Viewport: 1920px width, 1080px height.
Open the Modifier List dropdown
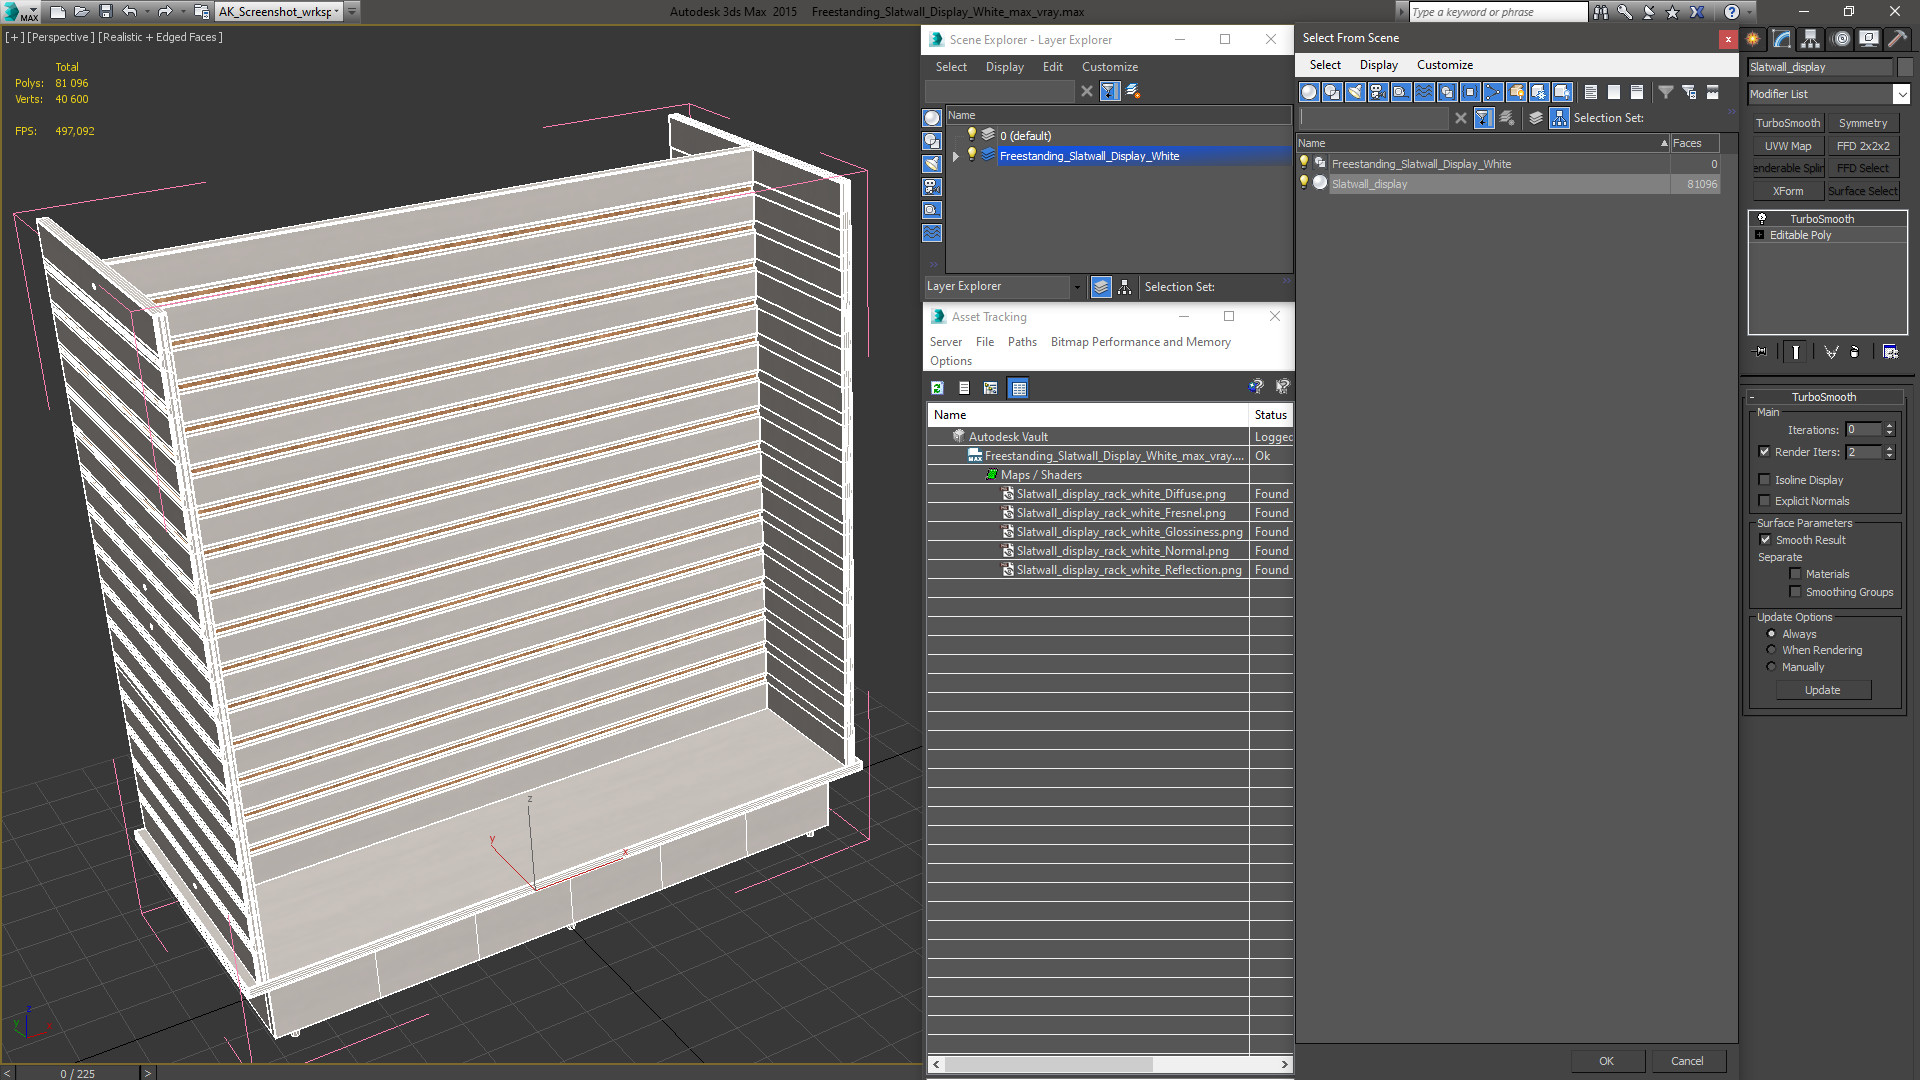1901,94
